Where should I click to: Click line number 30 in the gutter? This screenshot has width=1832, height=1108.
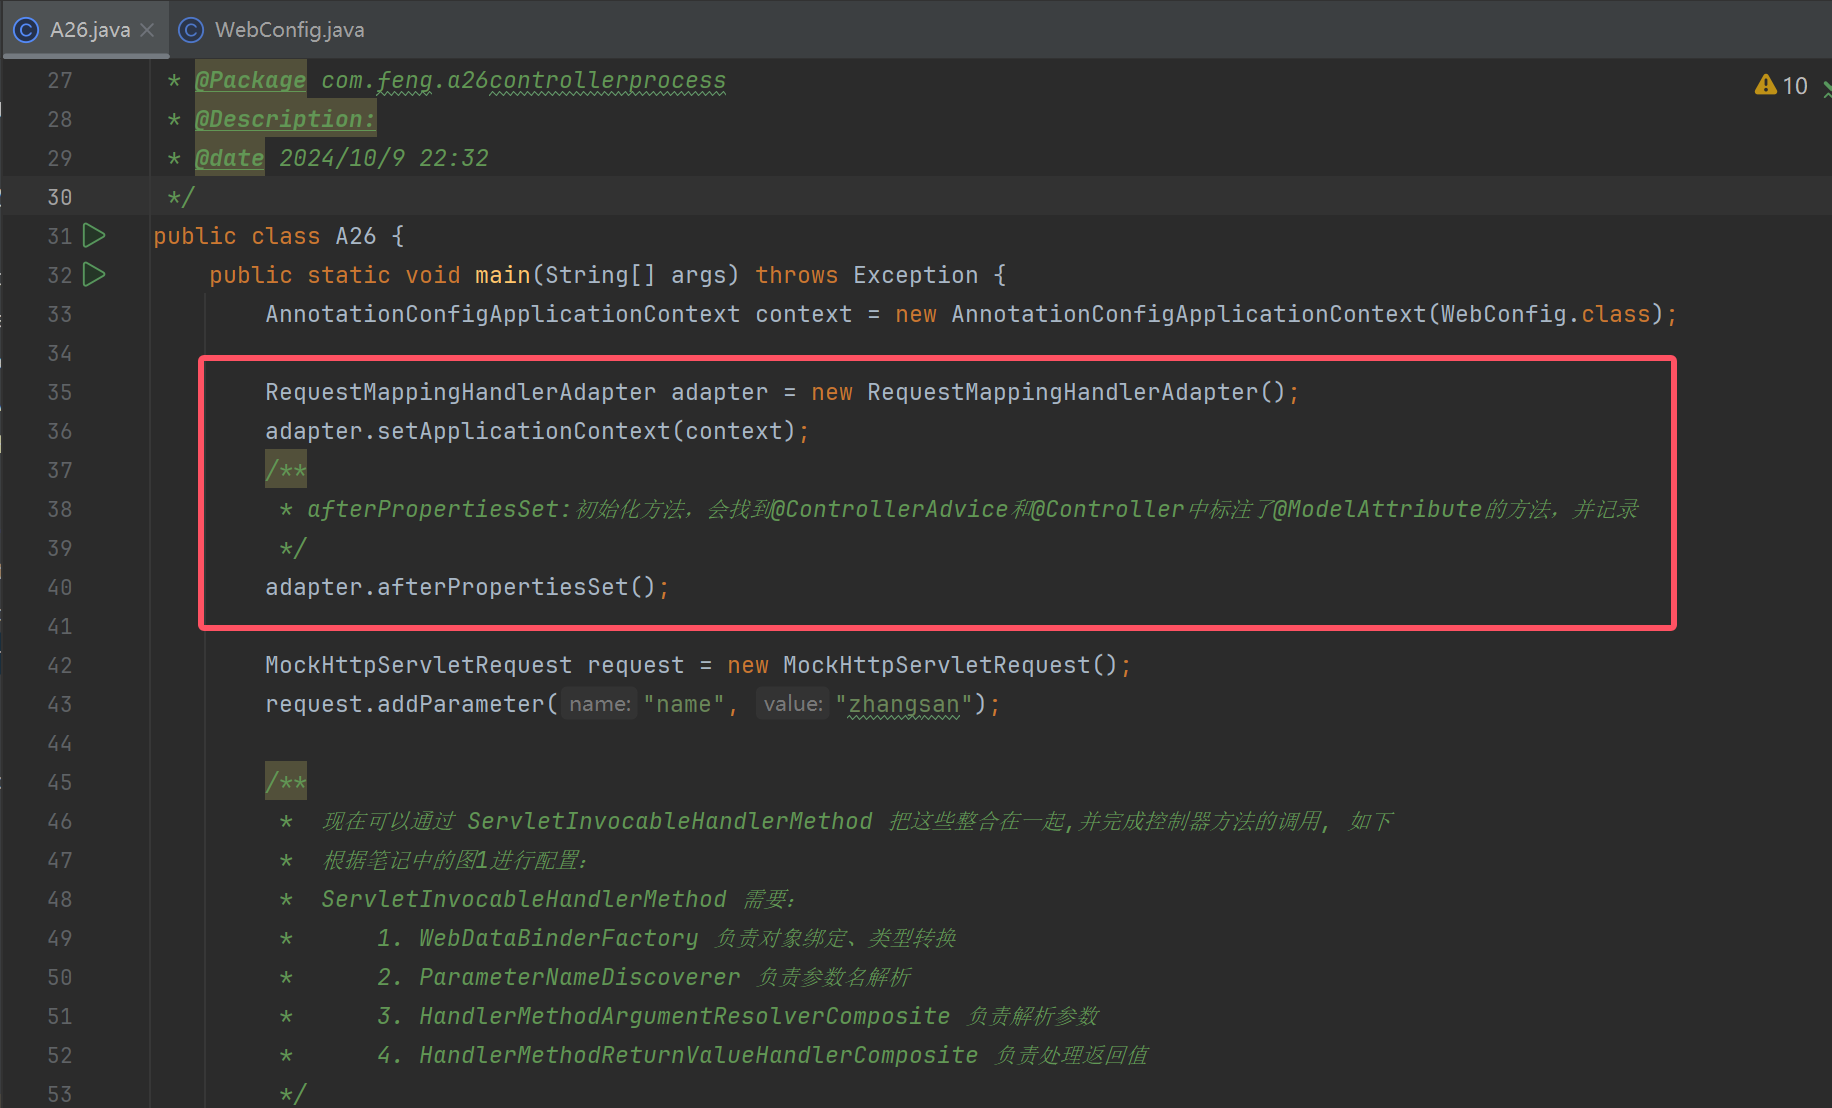point(60,197)
